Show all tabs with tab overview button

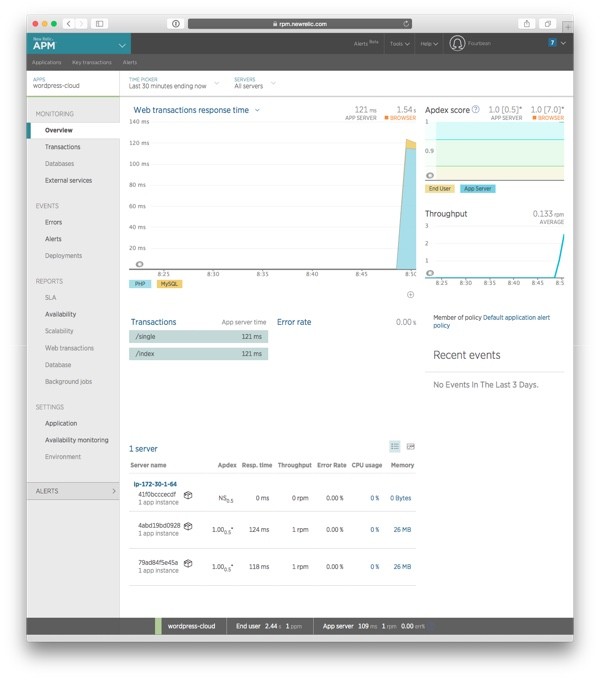pos(548,24)
